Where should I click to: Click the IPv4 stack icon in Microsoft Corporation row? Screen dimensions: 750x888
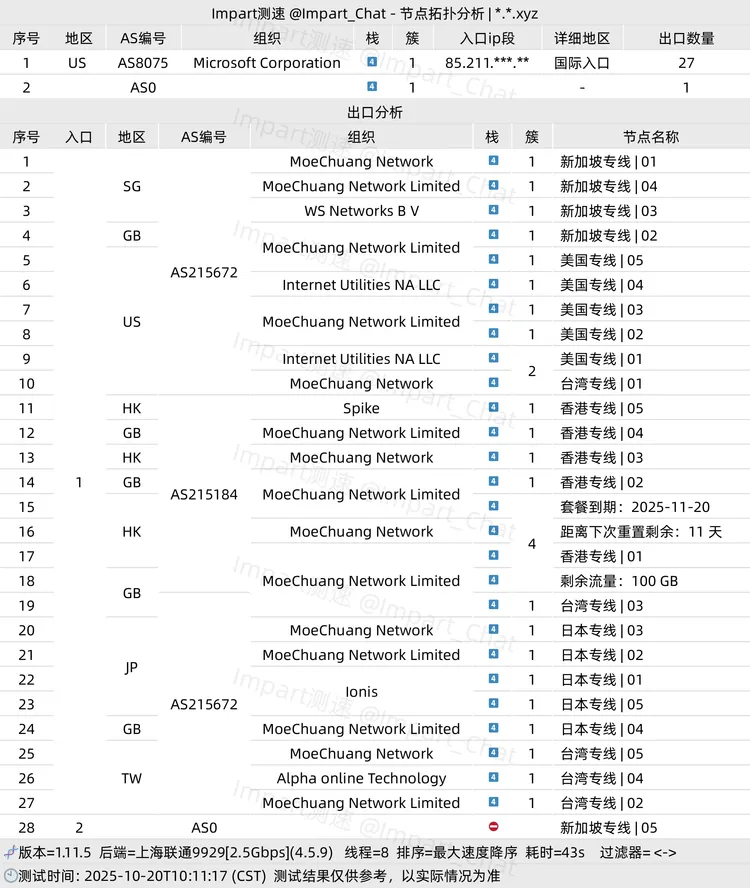(x=372, y=62)
